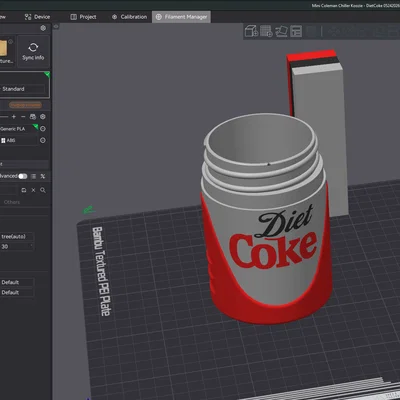Click the Arrange all objects icon
Screen dimensions: 400x400
tap(296, 31)
